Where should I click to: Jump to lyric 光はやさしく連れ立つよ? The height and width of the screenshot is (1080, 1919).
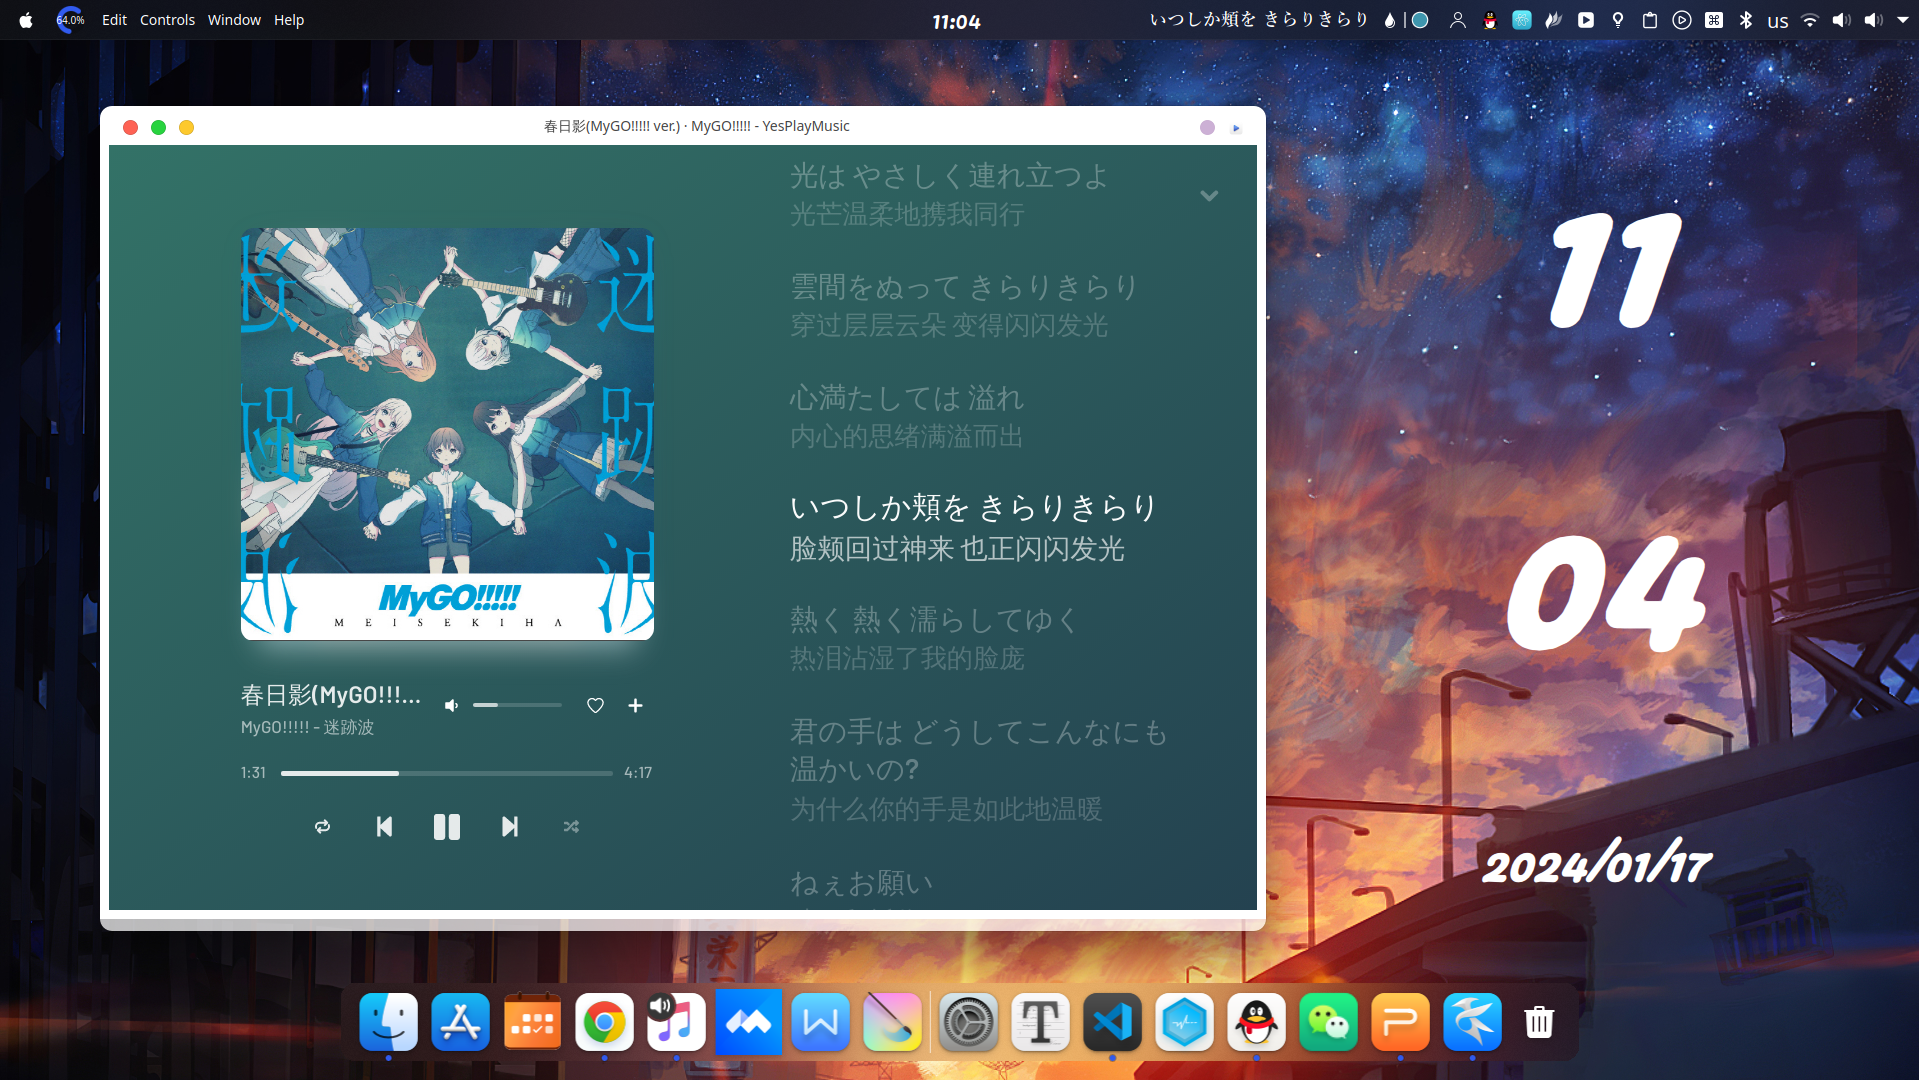pos(949,176)
